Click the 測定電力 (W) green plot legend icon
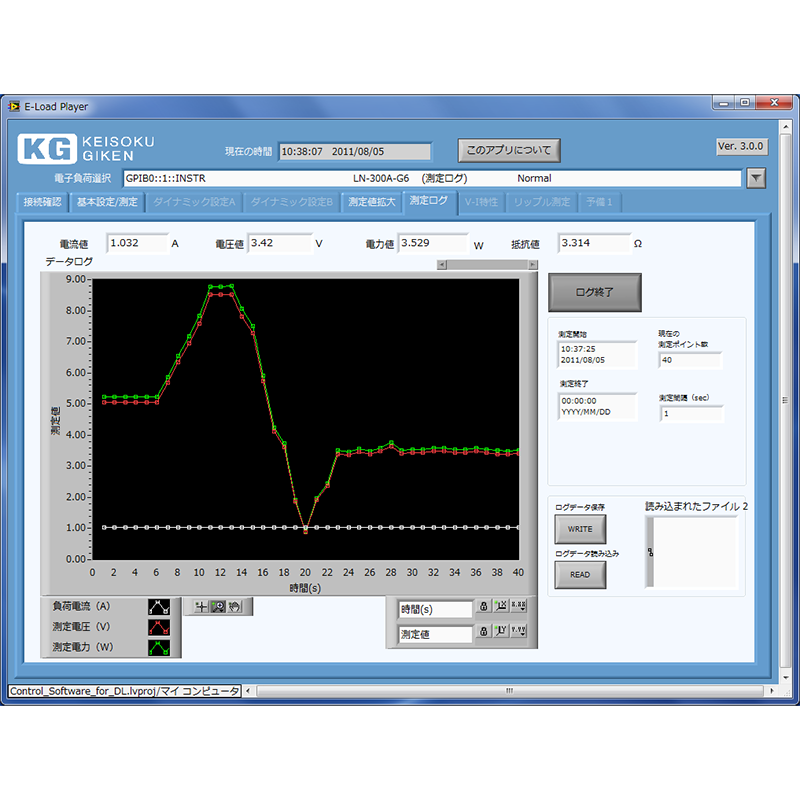 [158, 647]
